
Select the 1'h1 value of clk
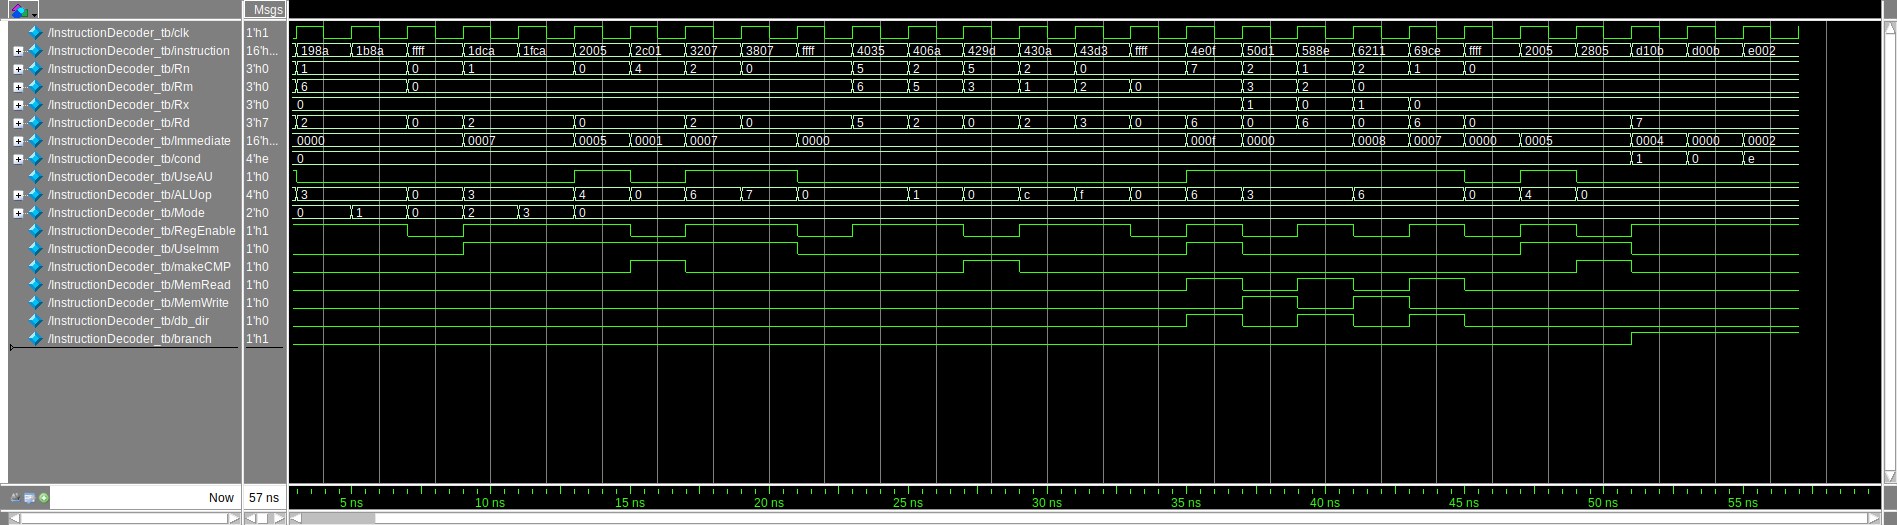[x=258, y=33]
